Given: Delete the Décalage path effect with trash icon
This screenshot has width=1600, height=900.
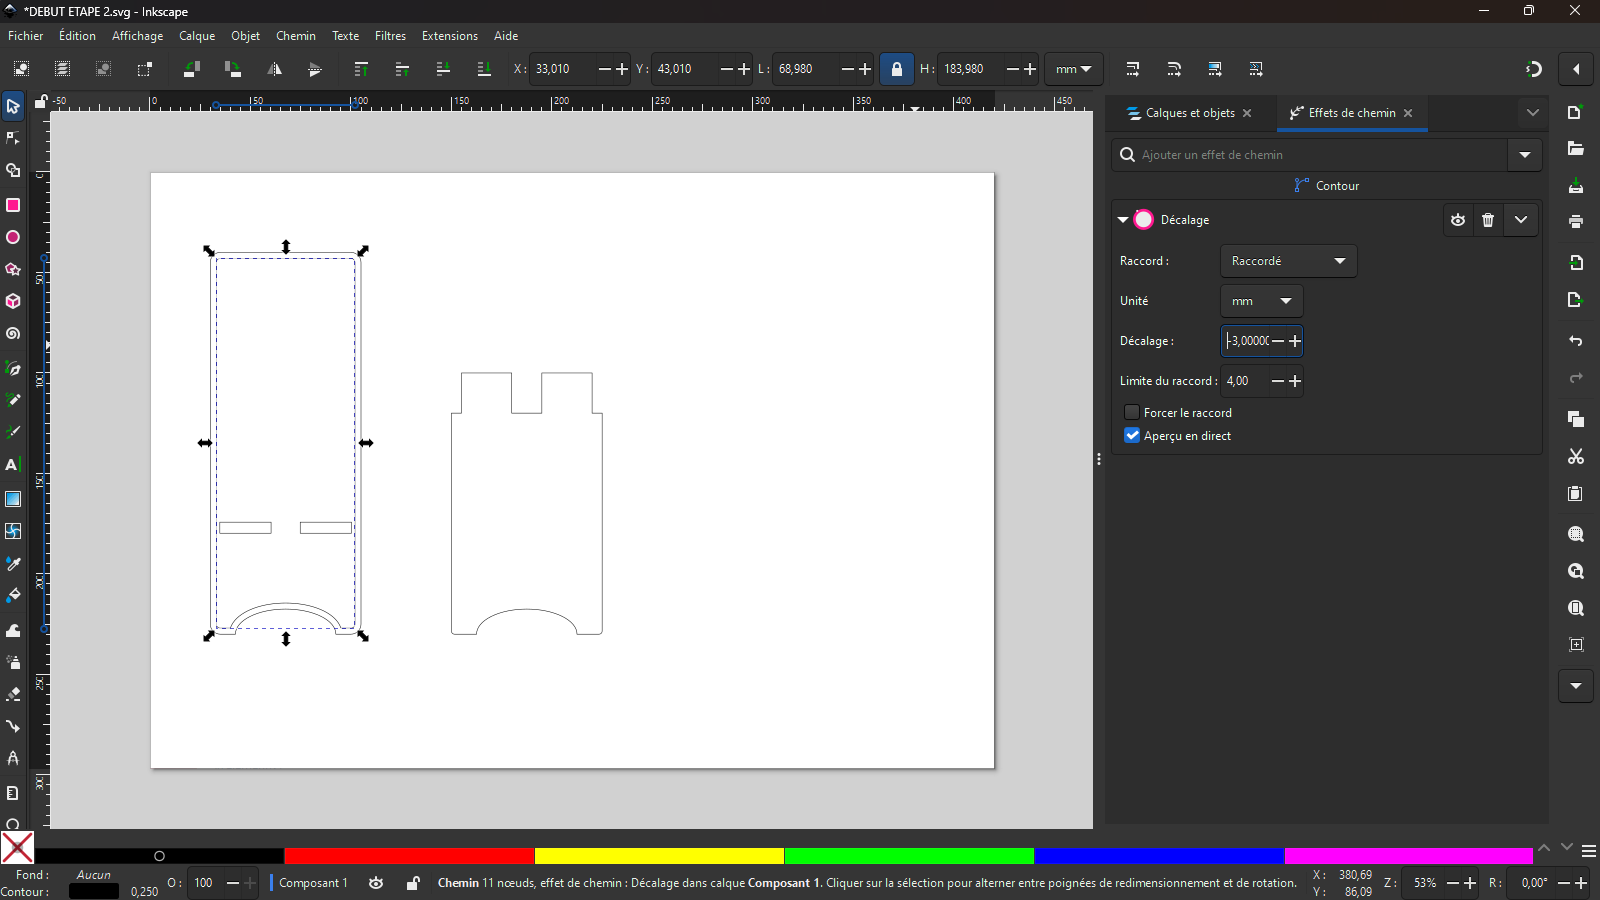Looking at the screenshot, I should click(x=1488, y=220).
